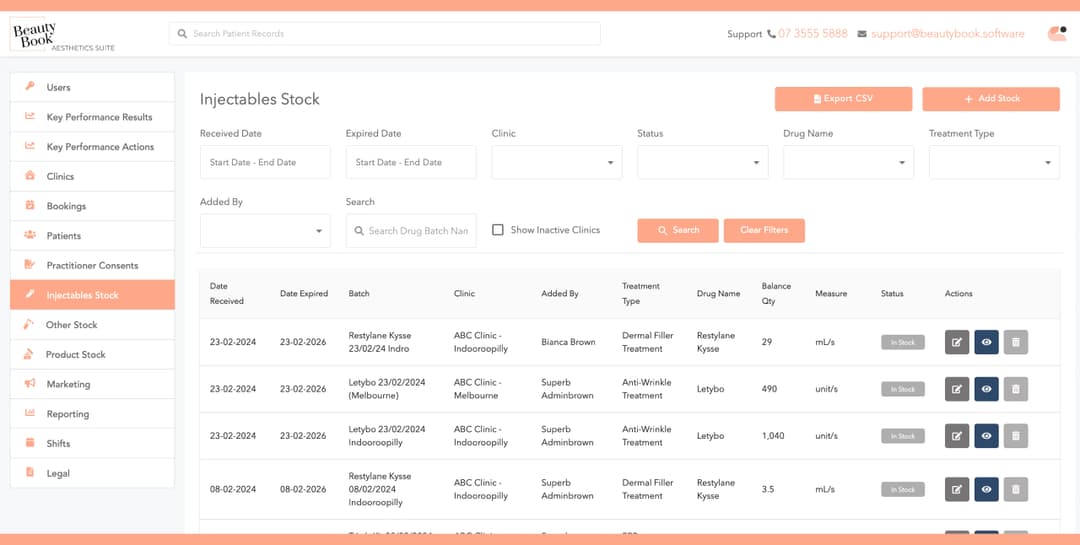1080x545 pixels.
Task: Edit the Letybo 23/02/2024 (Melbourne) batch
Action: (957, 389)
